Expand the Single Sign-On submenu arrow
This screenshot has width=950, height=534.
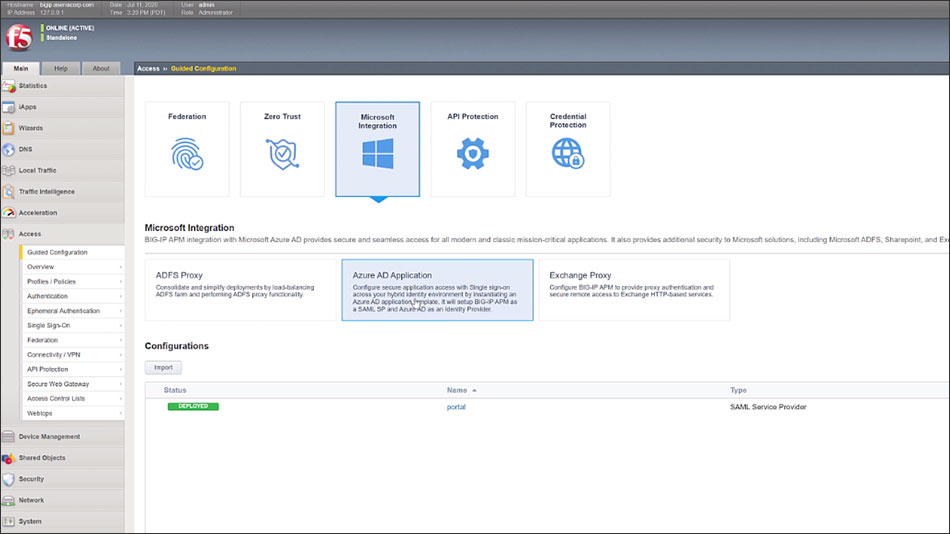click(x=121, y=325)
